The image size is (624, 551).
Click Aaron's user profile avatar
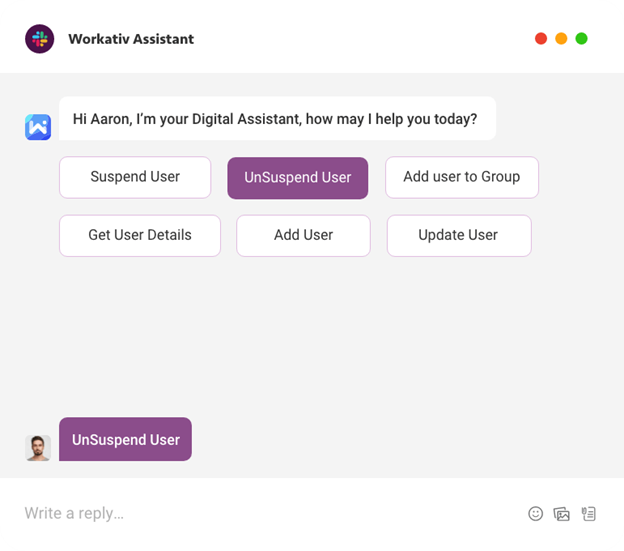[38, 447]
